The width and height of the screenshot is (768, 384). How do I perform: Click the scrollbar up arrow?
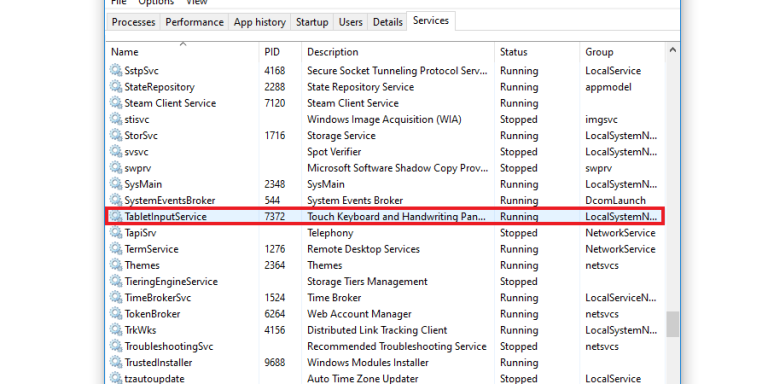[x=672, y=50]
